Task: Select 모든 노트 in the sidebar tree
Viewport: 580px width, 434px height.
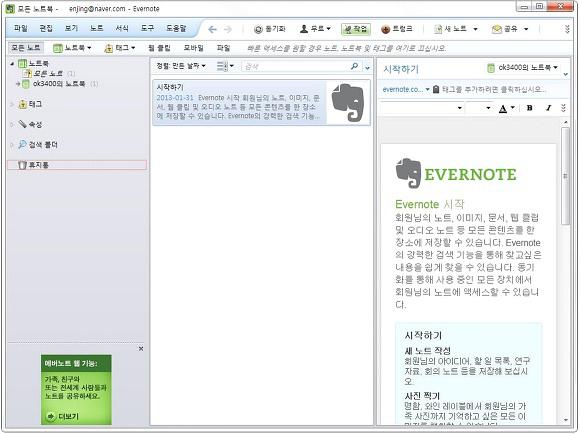Action: tap(48, 74)
